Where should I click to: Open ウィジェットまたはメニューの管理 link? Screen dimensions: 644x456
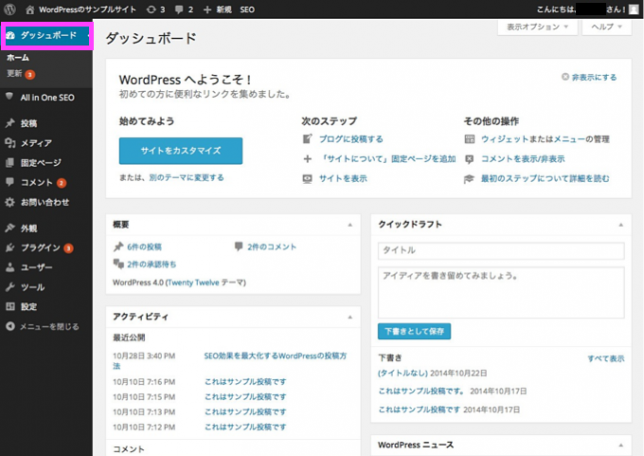point(545,139)
